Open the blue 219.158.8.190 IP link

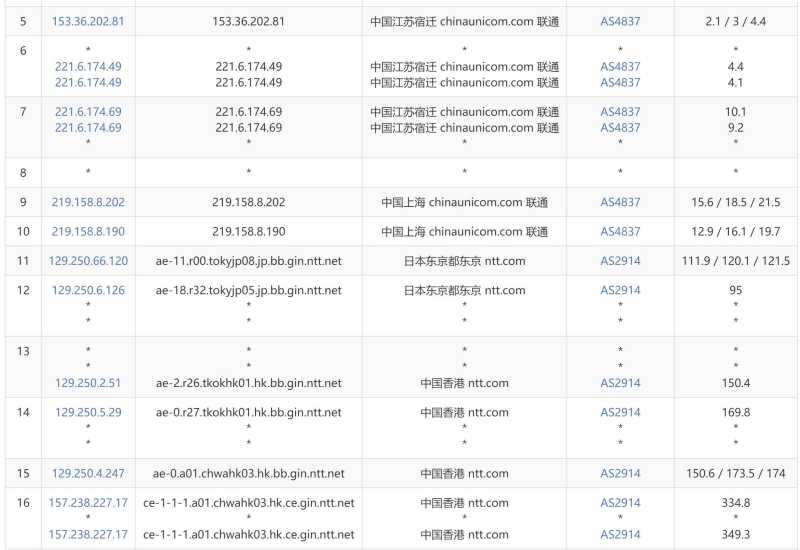(88, 232)
